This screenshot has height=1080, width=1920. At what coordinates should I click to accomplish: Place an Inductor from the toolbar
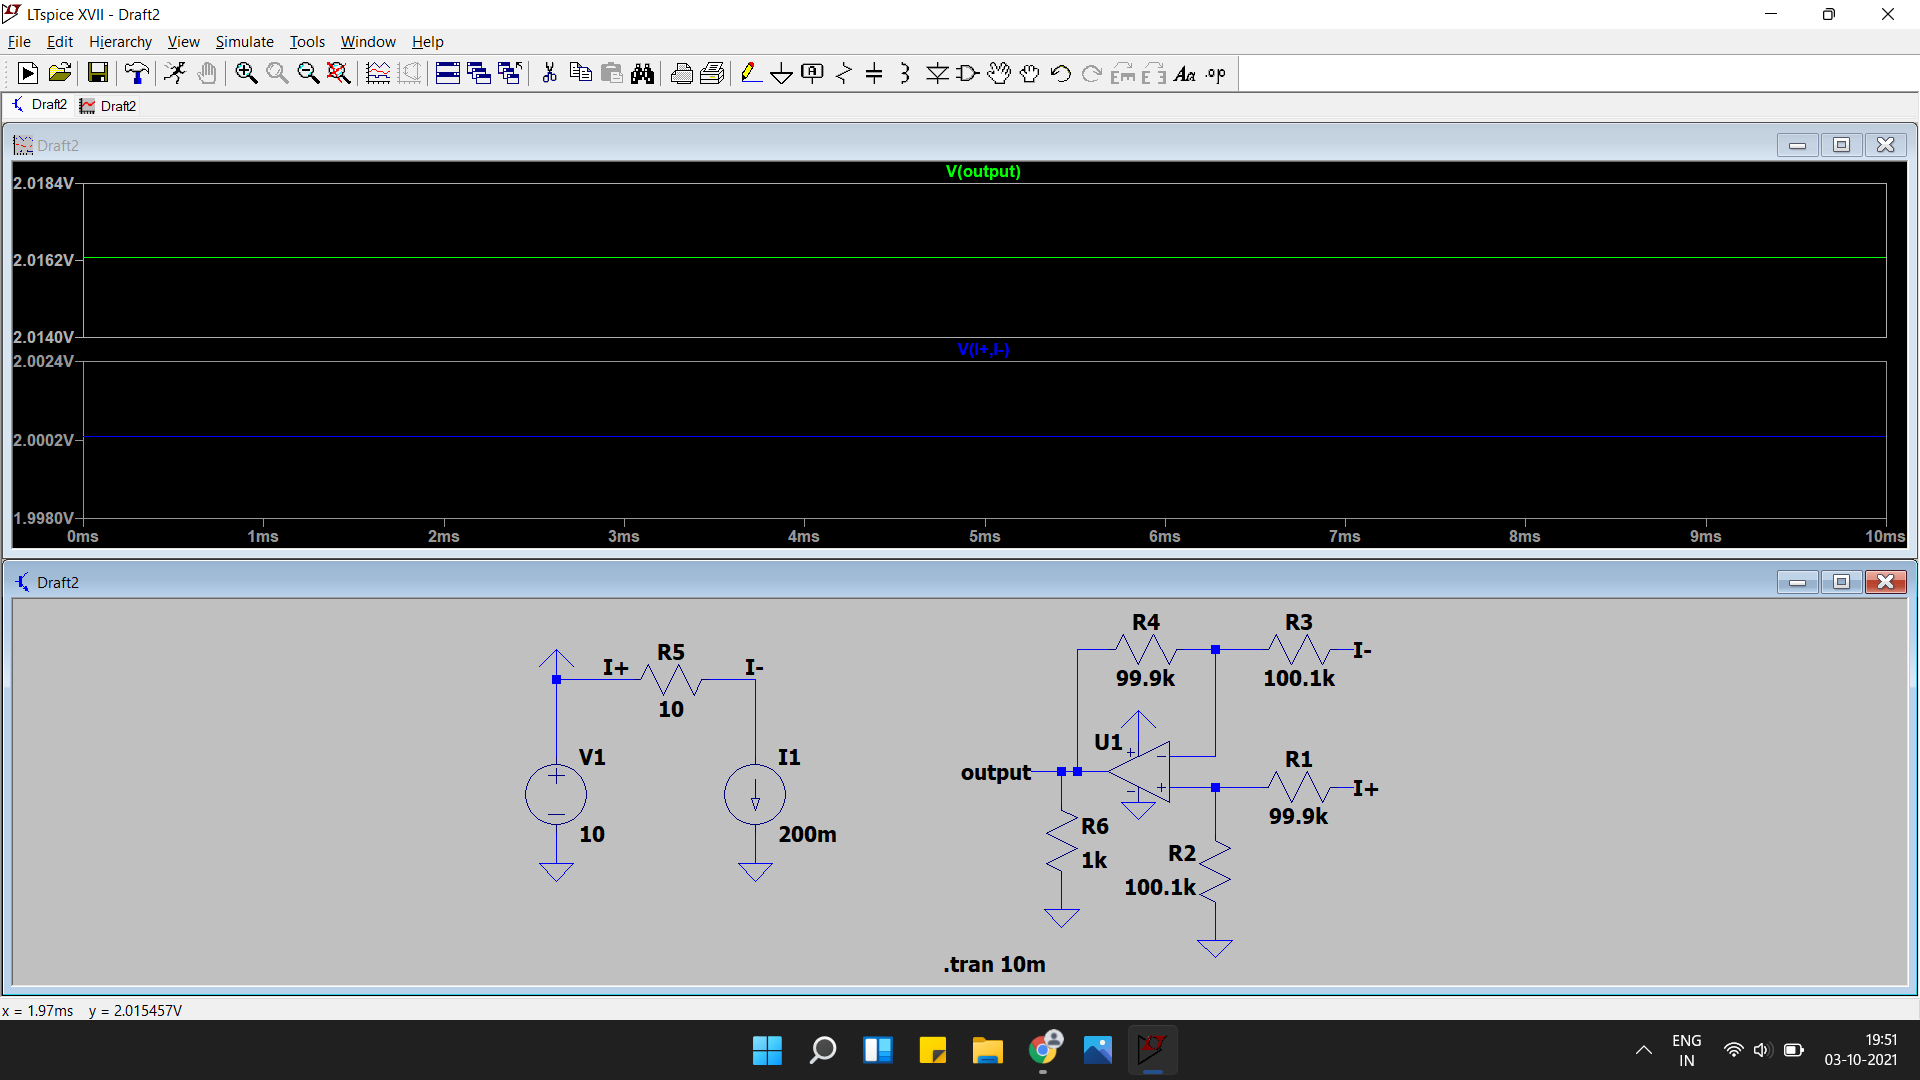pyautogui.click(x=905, y=73)
